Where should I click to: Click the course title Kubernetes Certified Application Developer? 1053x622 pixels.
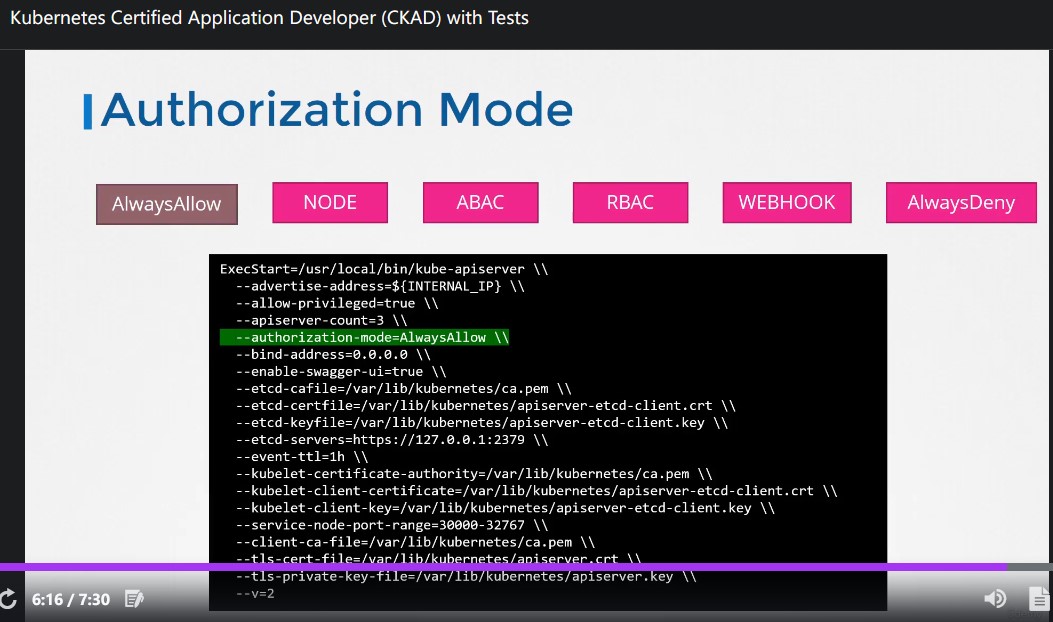pyautogui.click(x=269, y=17)
